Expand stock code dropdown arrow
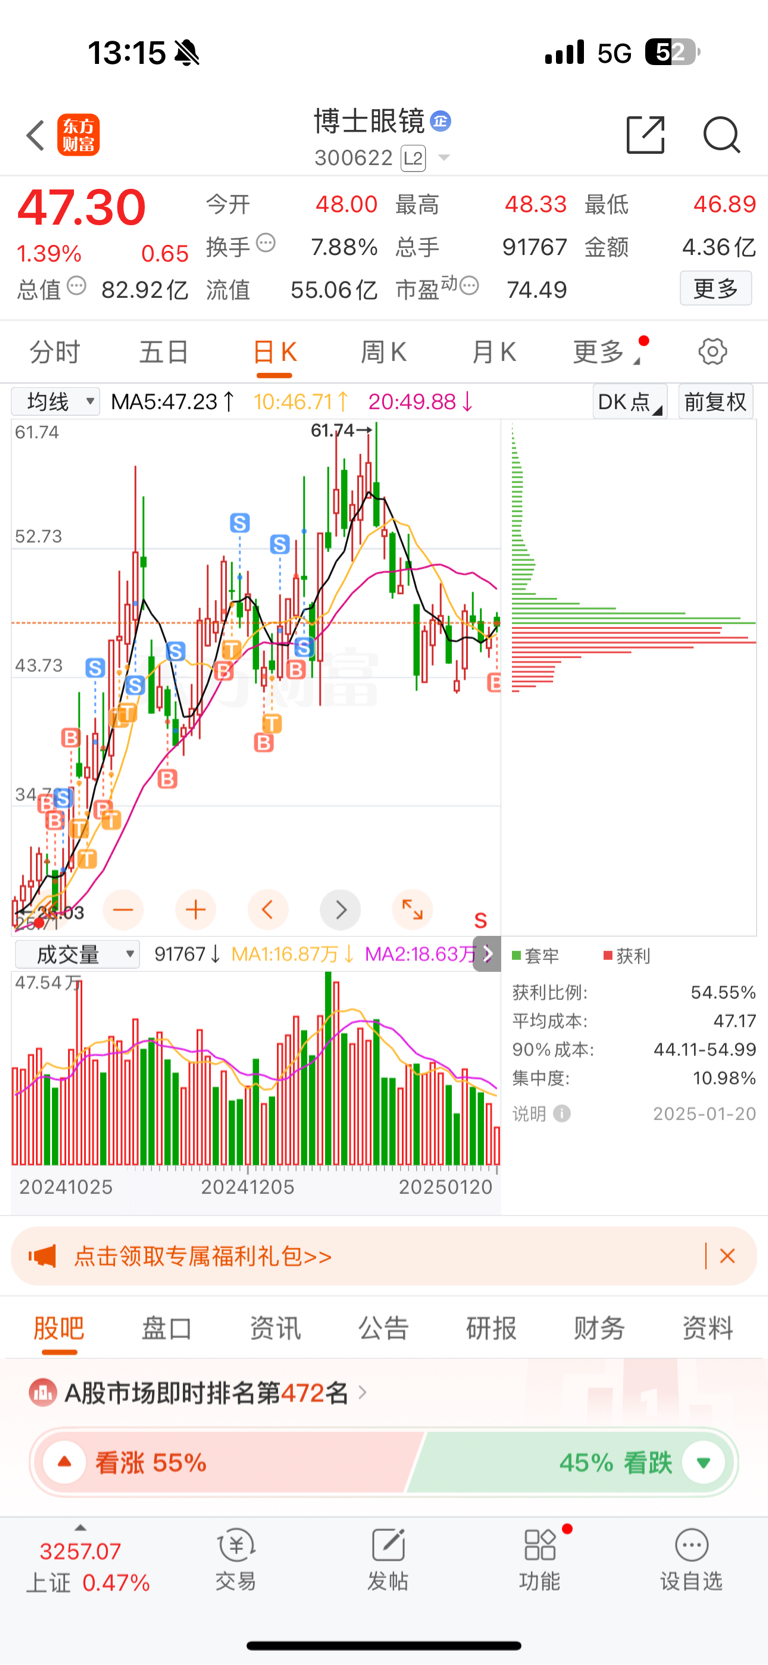The height and width of the screenshot is (1665, 768). (x=444, y=158)
